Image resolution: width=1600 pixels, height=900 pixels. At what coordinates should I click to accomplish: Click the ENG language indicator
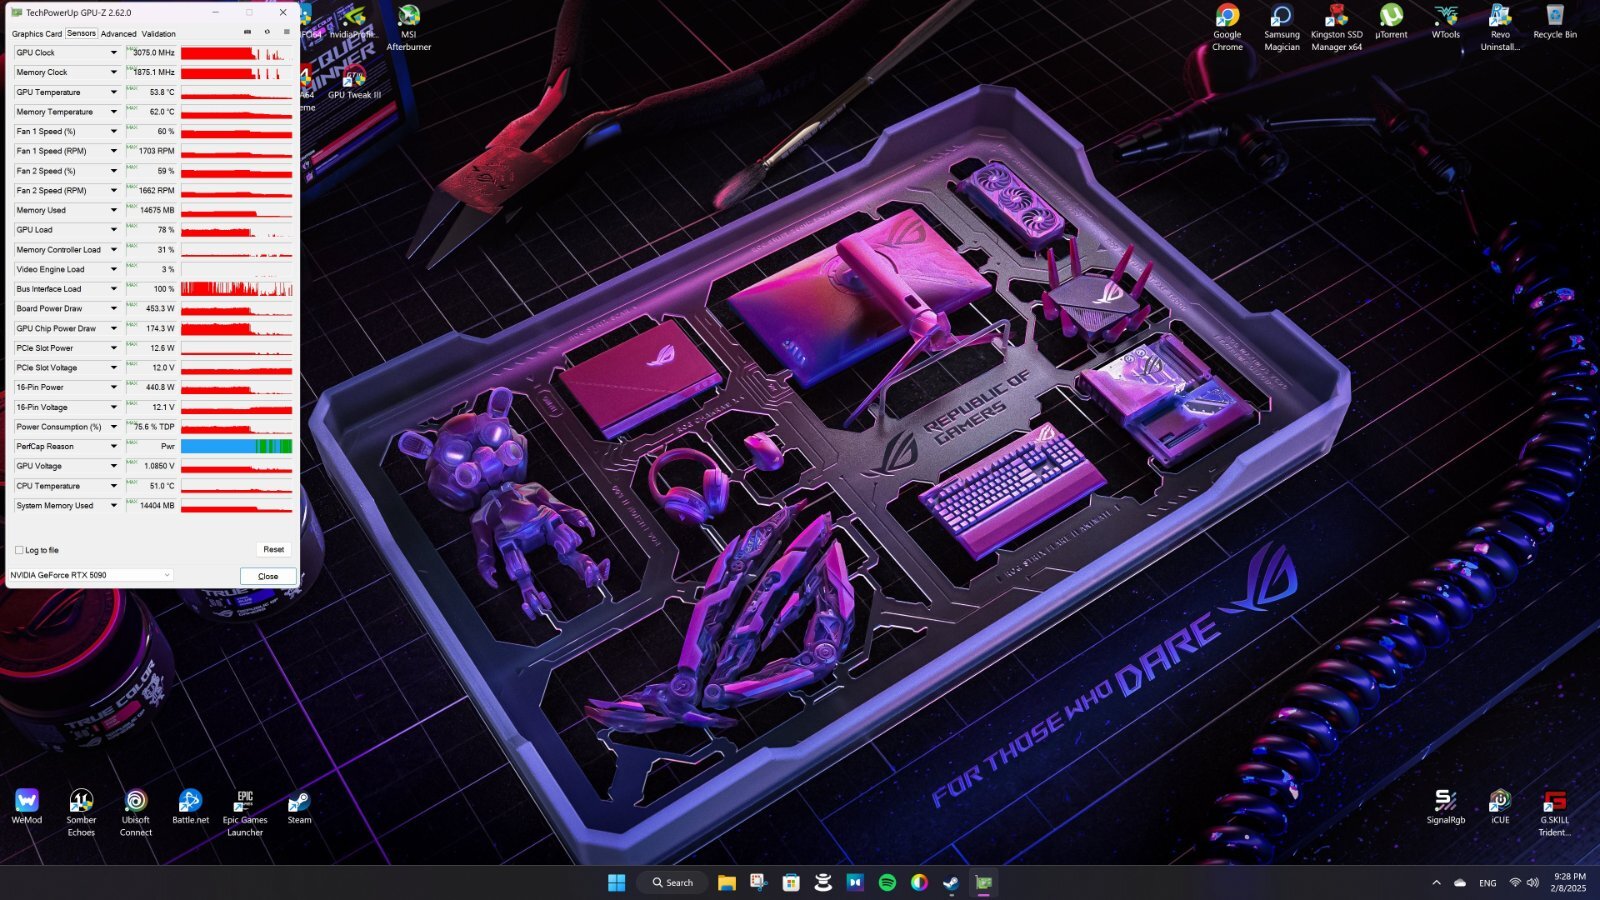[x=1488, y=883]
